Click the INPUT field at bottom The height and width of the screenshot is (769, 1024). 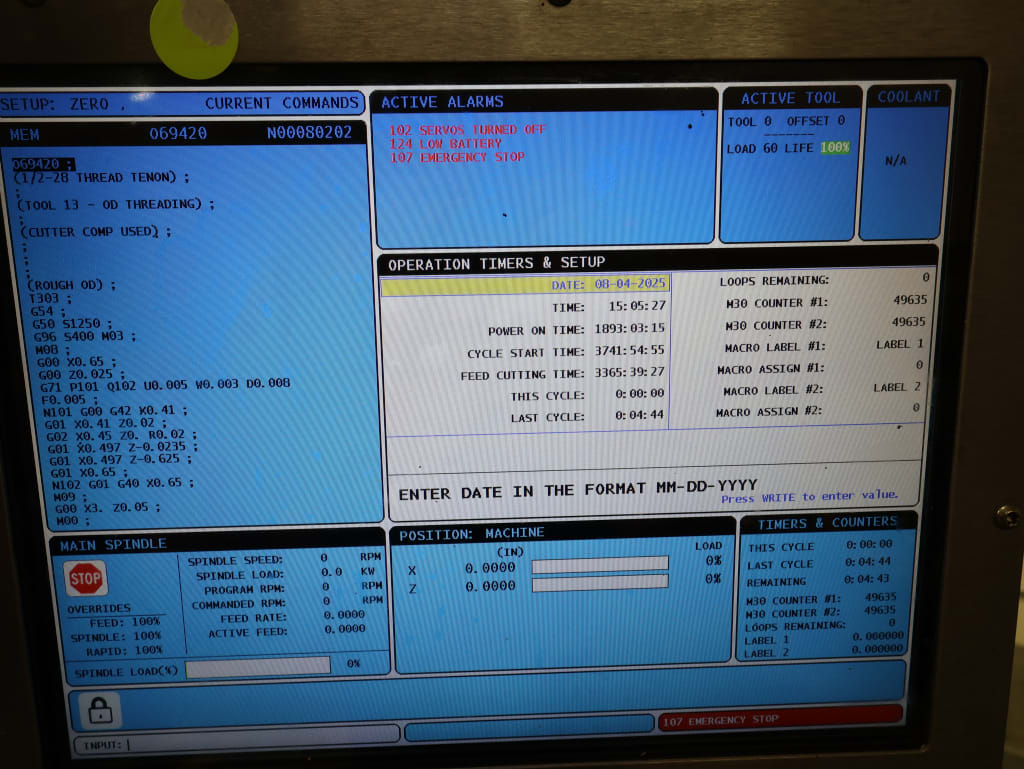point(237,744)
